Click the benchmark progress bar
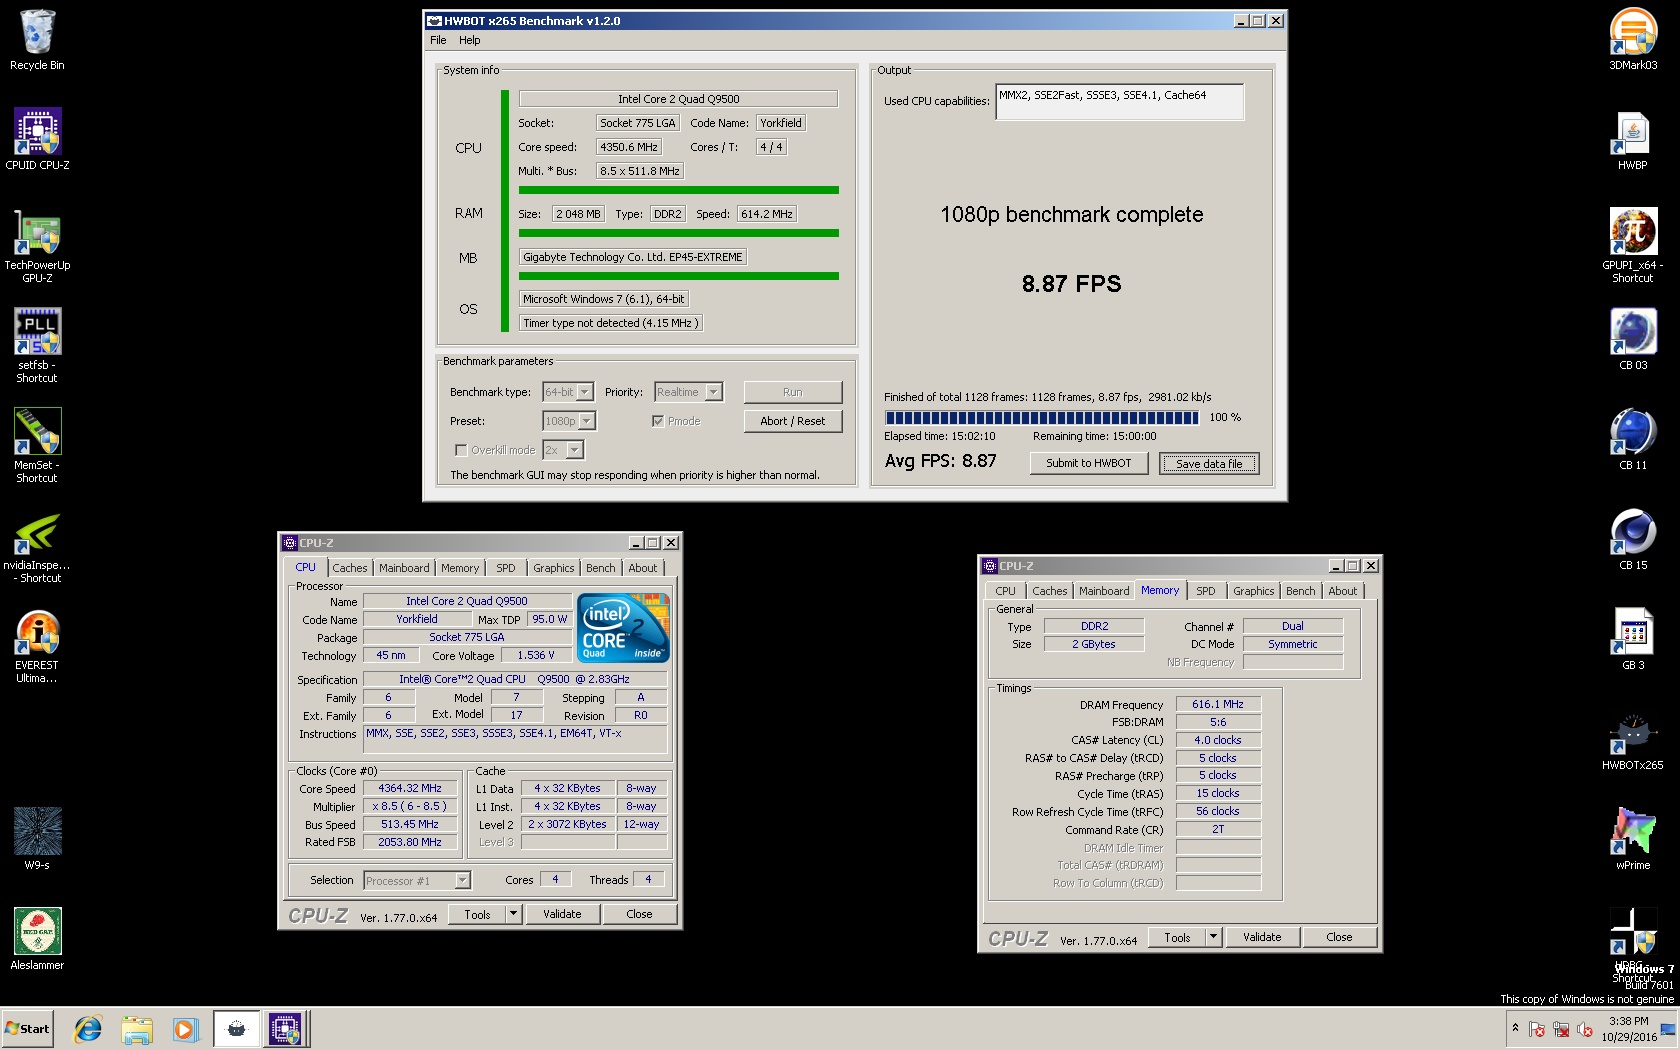Viewport: 1680px width, 1050px height. (1042, 418)
